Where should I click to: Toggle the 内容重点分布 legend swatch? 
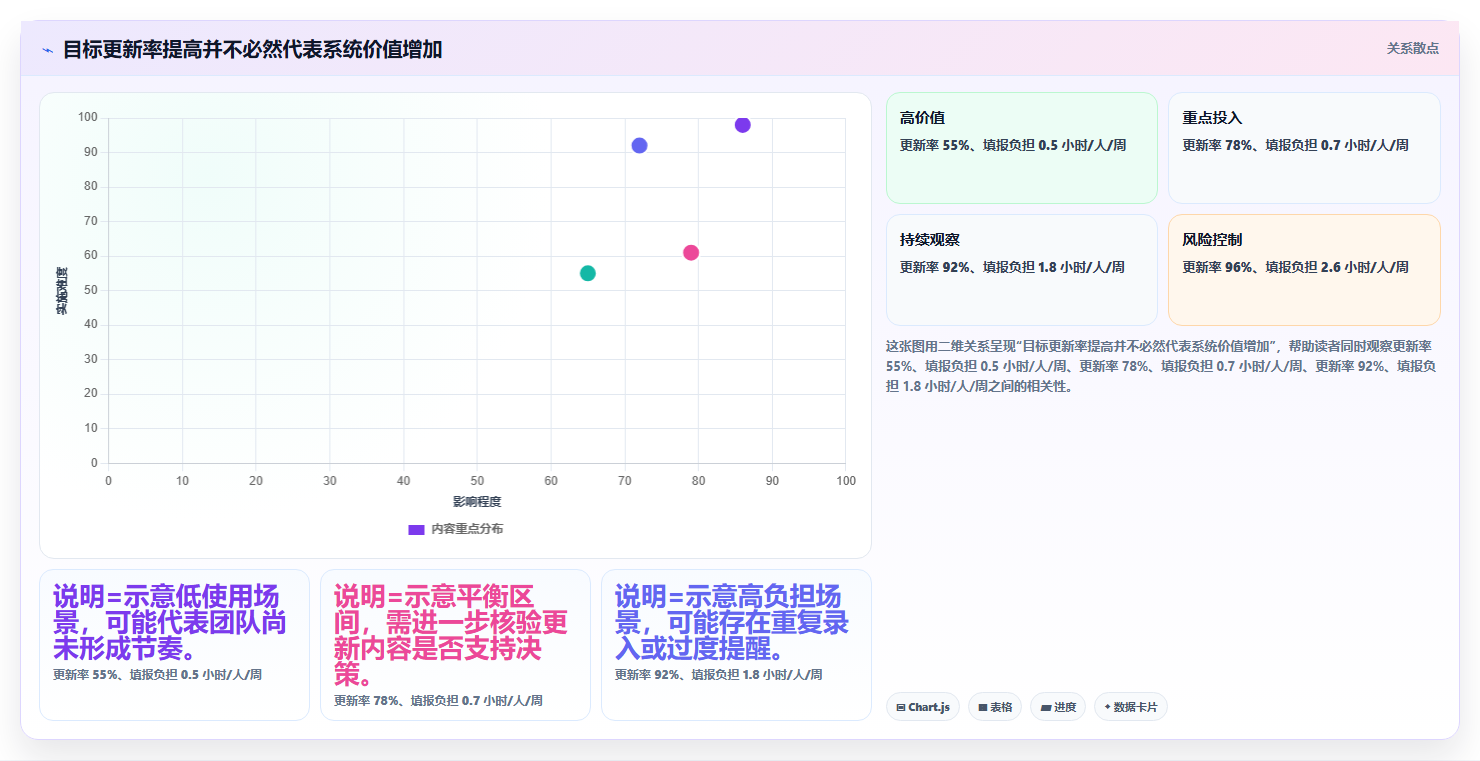(x=417, y=529)
